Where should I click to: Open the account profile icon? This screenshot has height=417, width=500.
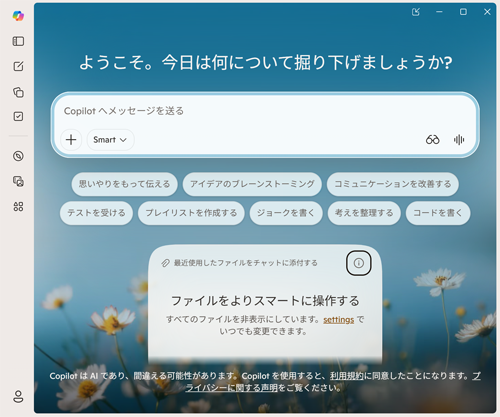point(18,396)
